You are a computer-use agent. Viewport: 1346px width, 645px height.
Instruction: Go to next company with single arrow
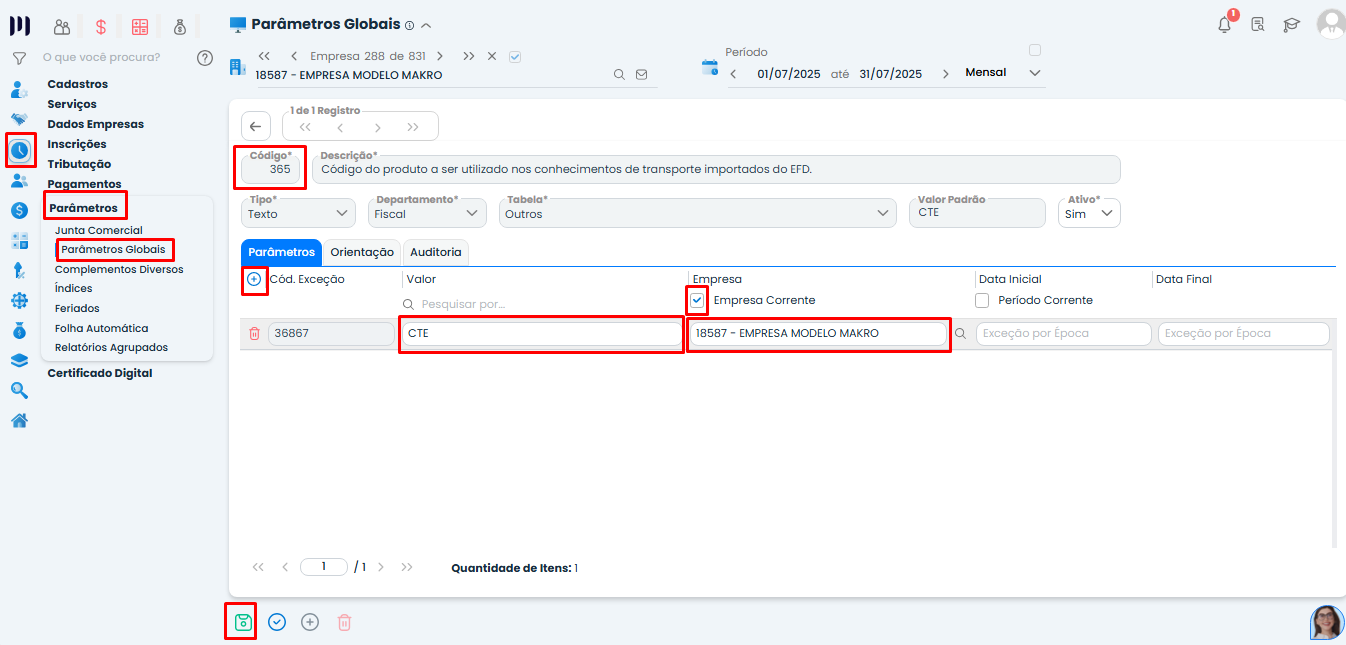tap(440, 57)
